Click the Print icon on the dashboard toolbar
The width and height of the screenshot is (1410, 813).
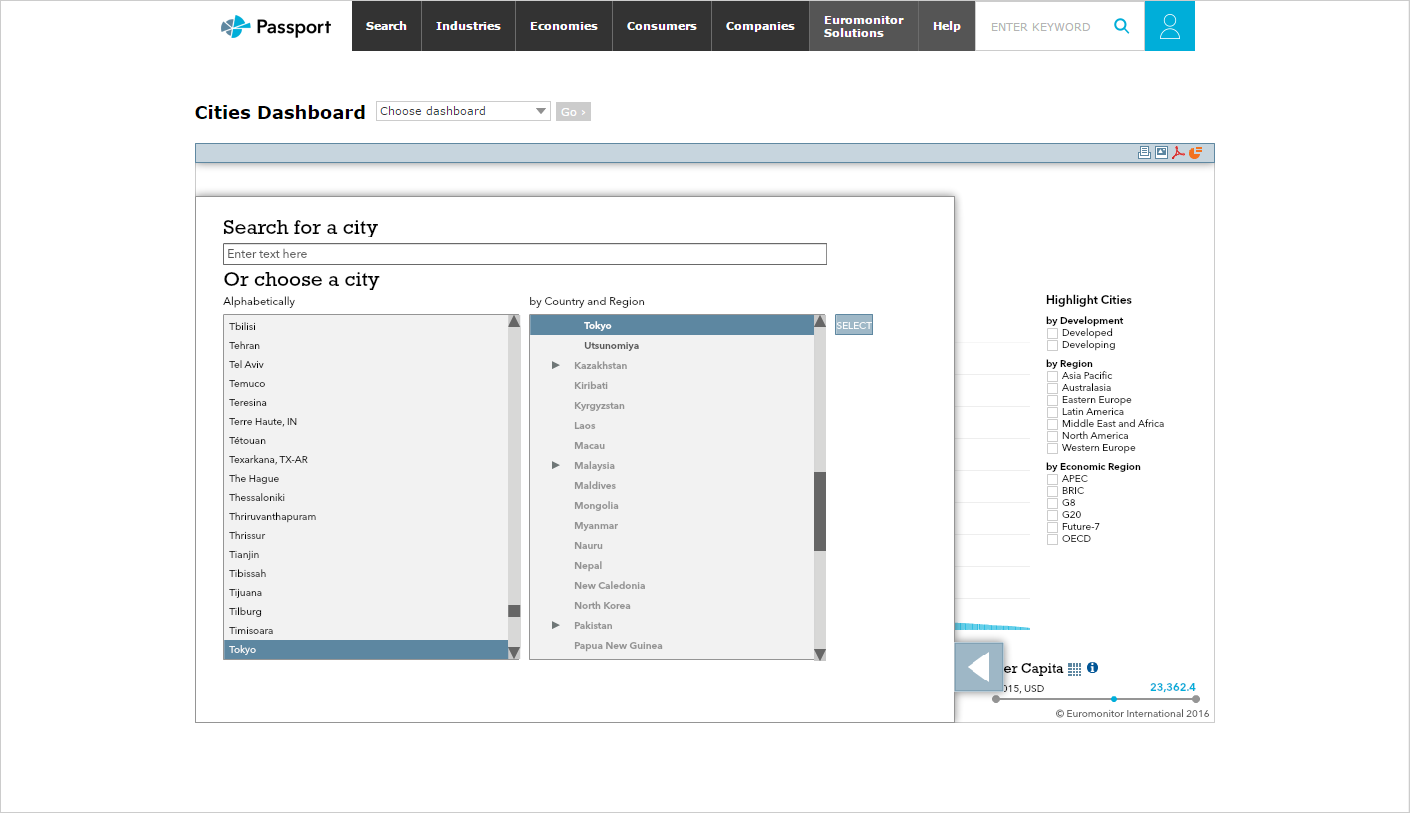1145,152
